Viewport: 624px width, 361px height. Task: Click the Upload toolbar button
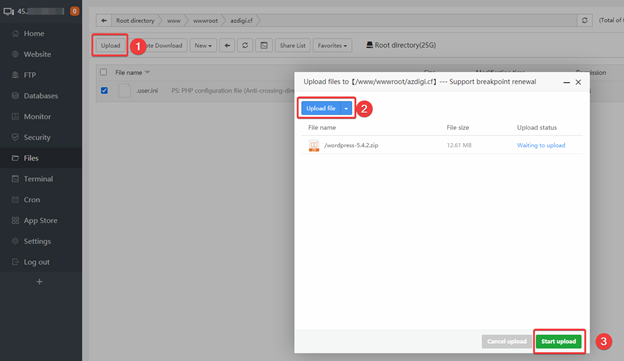[x=110, y=45]
